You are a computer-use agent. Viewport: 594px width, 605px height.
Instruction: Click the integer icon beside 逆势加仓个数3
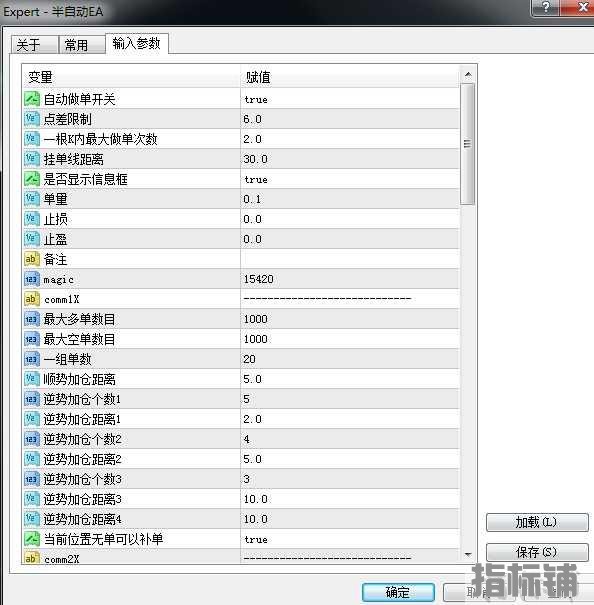(32, 480)
